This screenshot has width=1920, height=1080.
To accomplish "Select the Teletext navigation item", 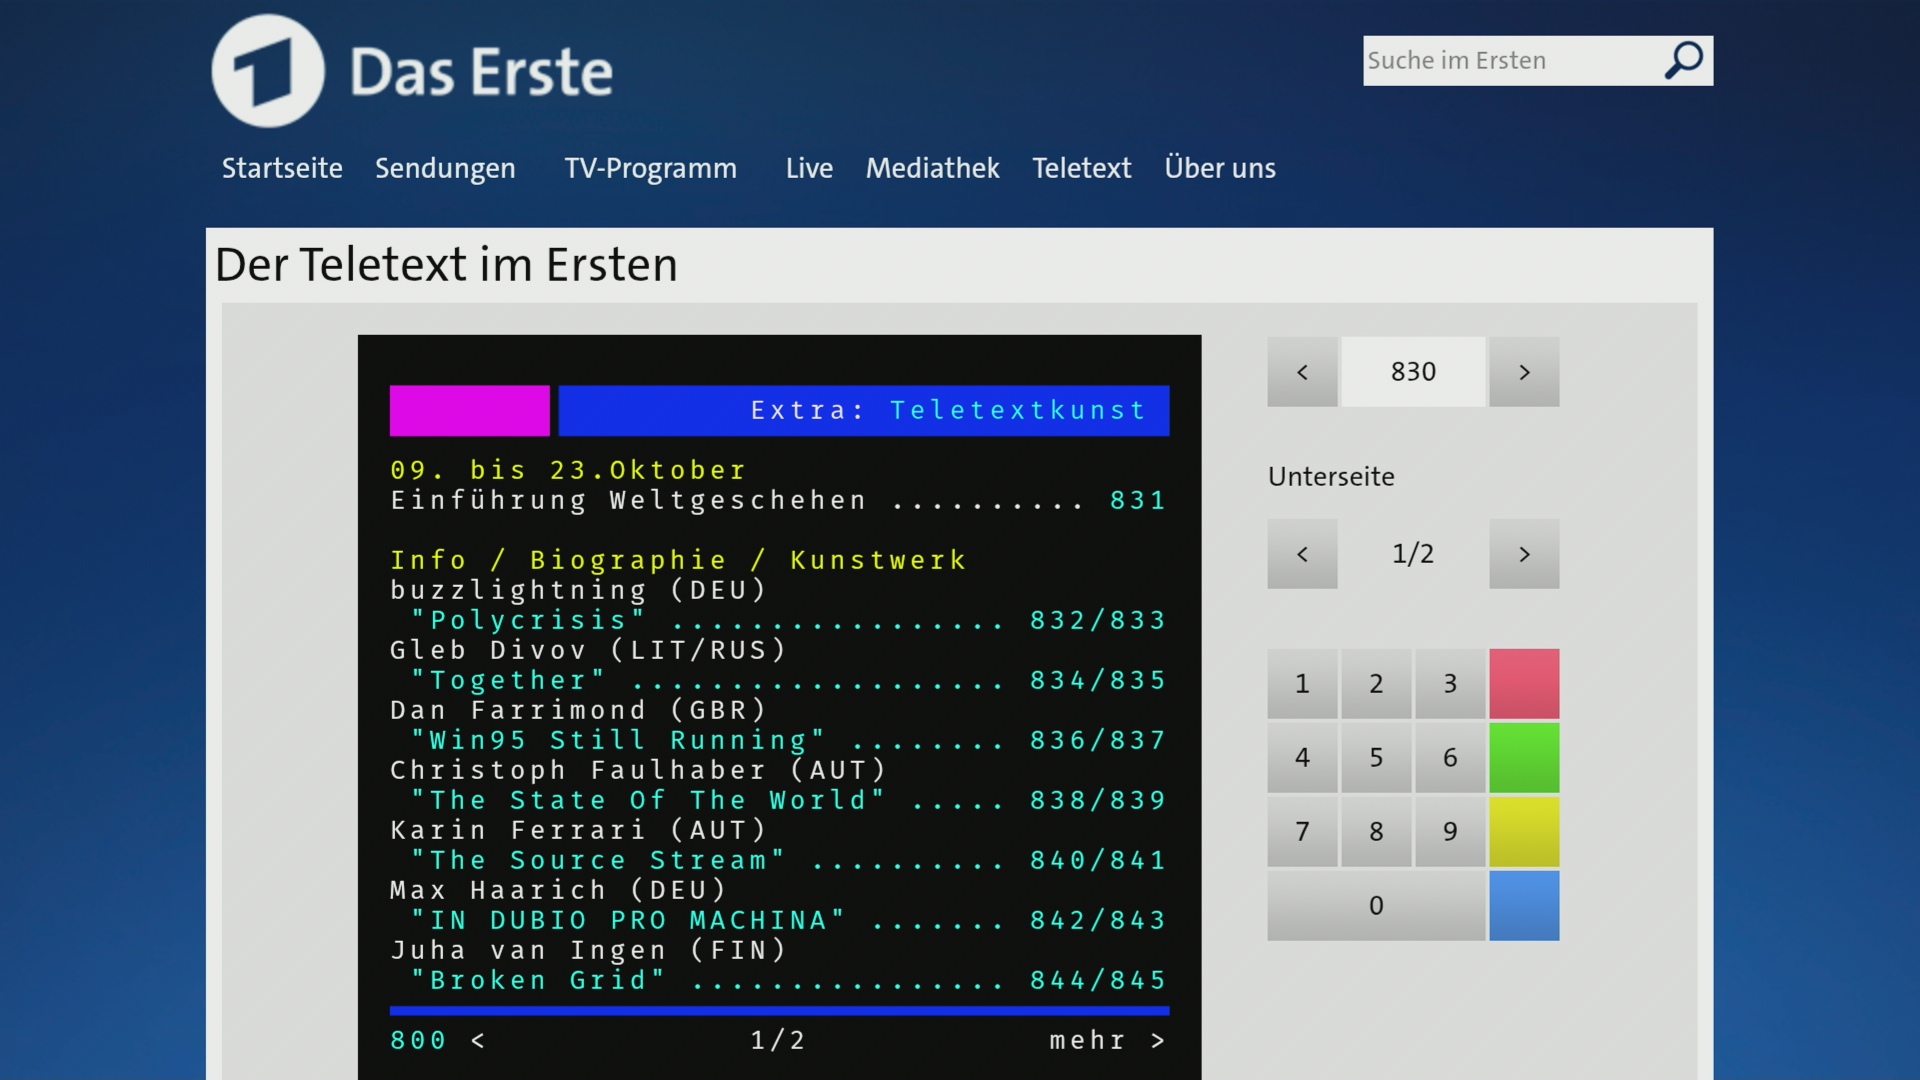I will [1081, 168].
